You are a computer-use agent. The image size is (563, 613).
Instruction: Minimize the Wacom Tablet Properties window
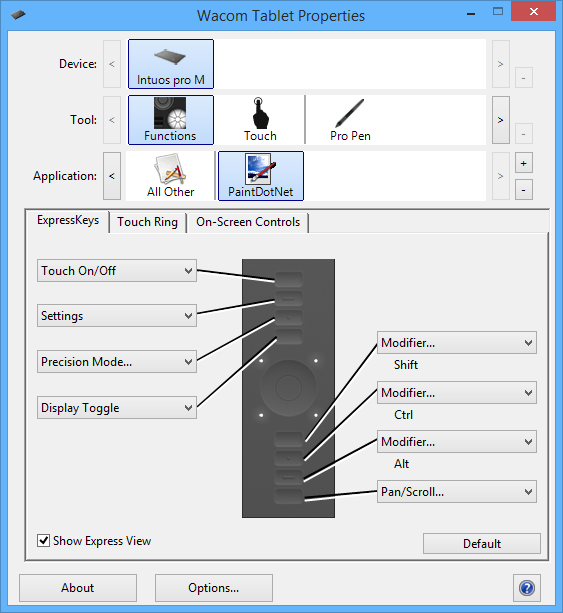pyautogui.click(x=471, y=13)
